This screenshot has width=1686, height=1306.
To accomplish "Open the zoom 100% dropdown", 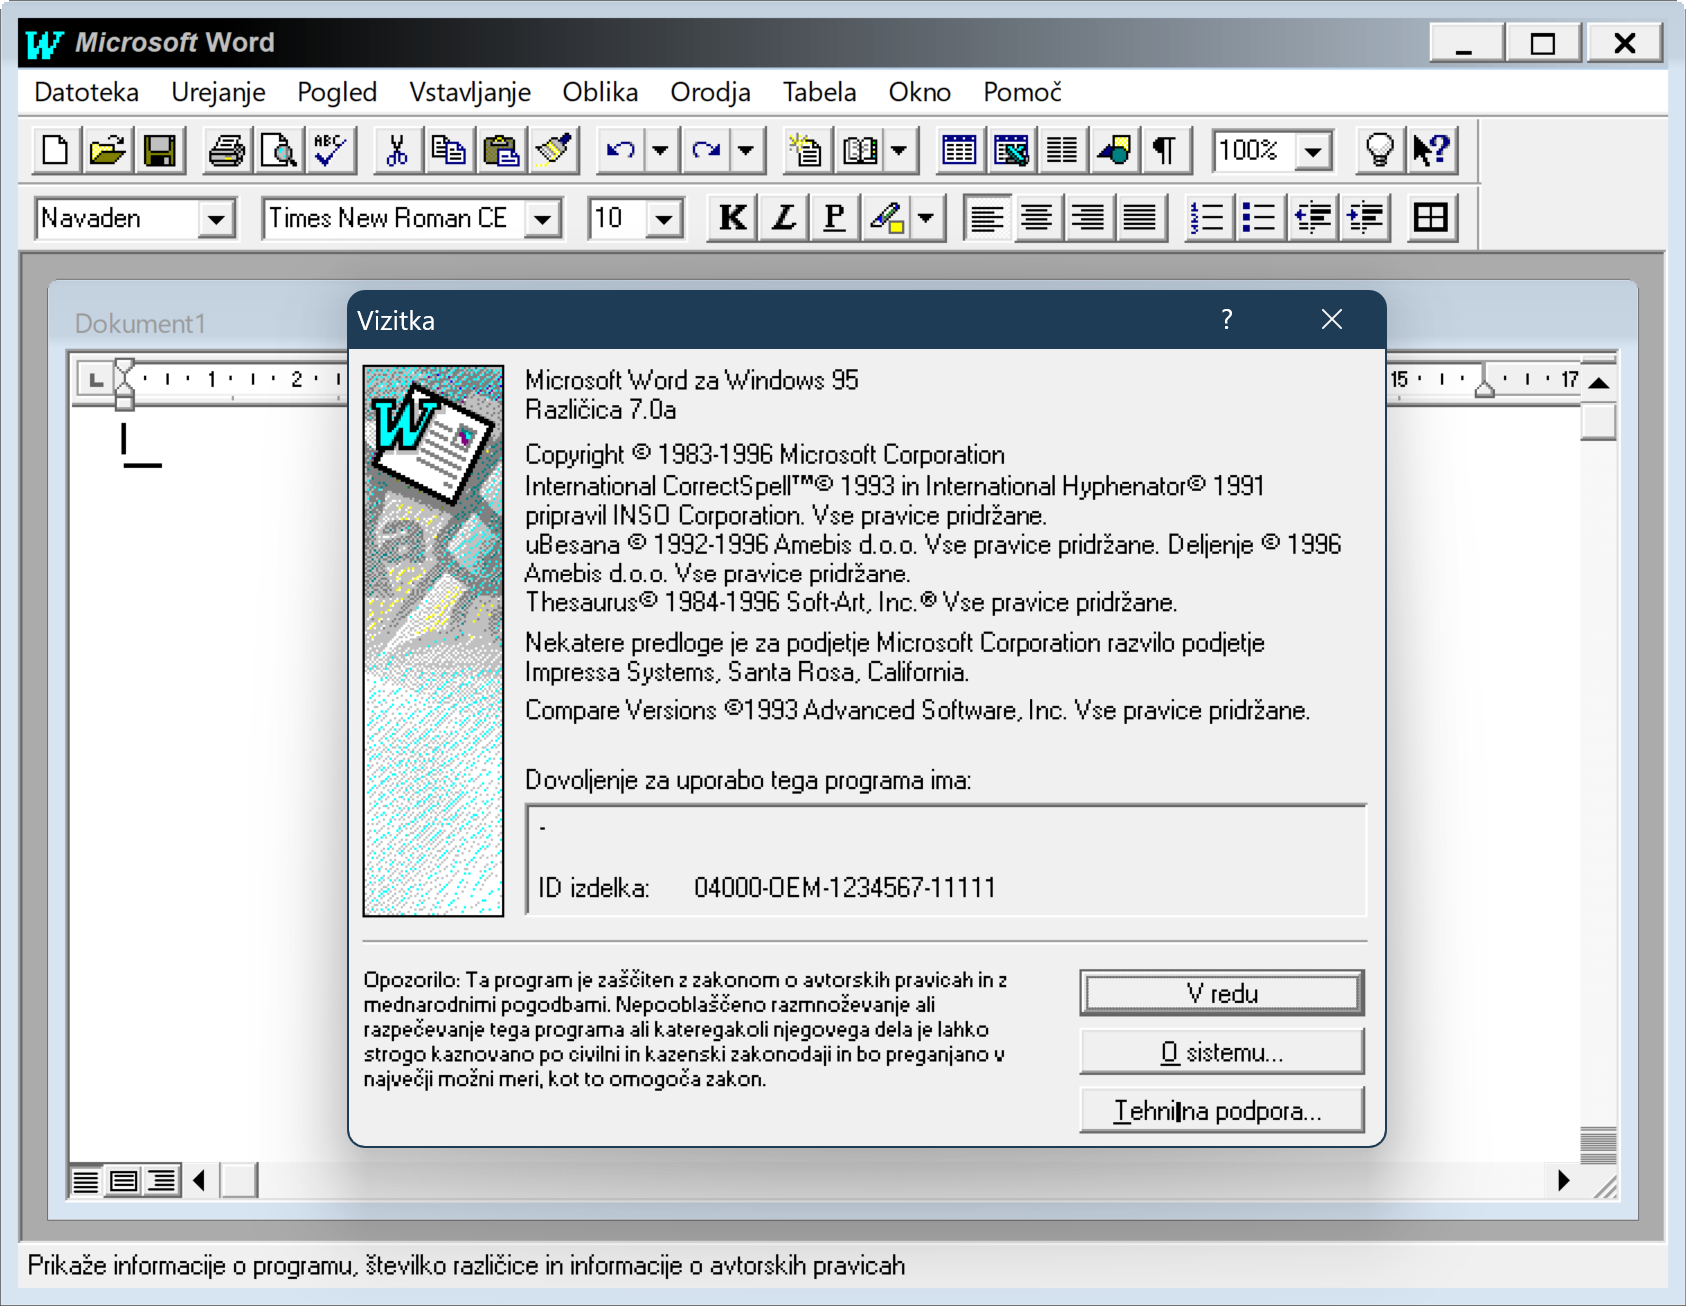I will 1314,152.
